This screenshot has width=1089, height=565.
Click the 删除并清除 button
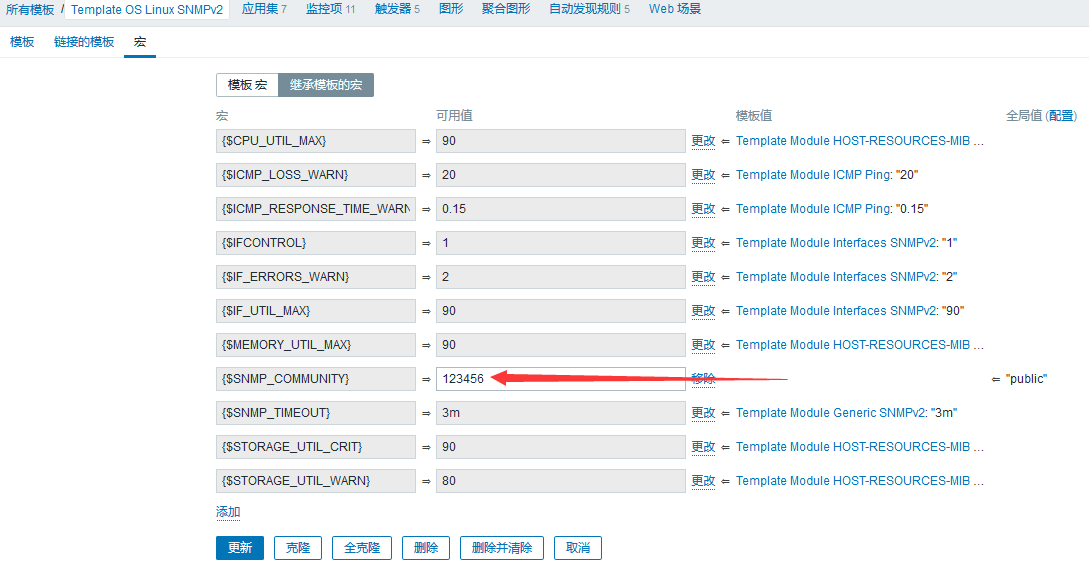coord(501,548)
